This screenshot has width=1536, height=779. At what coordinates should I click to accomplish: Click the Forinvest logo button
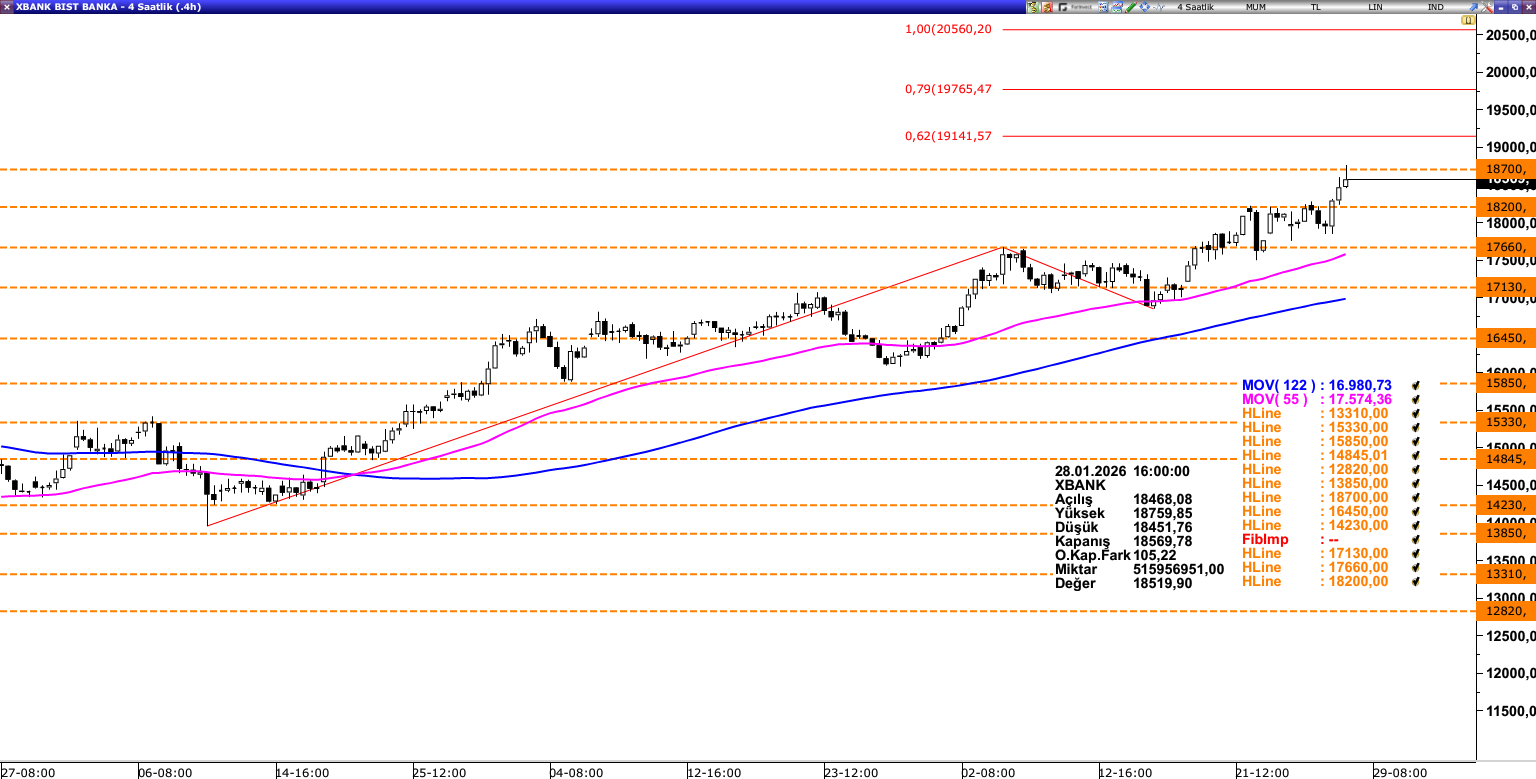pos(1080,7)
